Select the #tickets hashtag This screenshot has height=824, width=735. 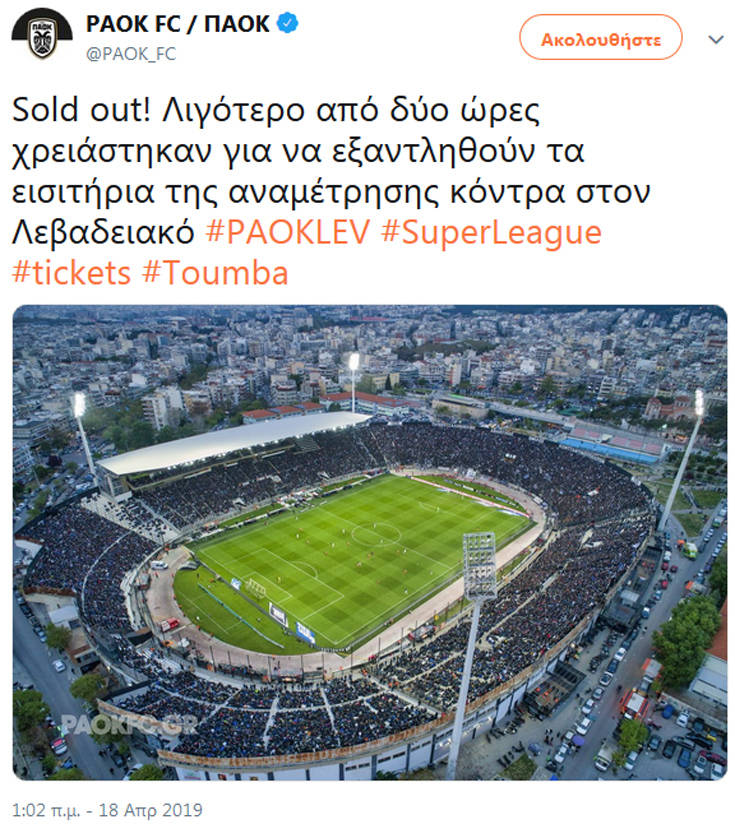click(71, 272)
